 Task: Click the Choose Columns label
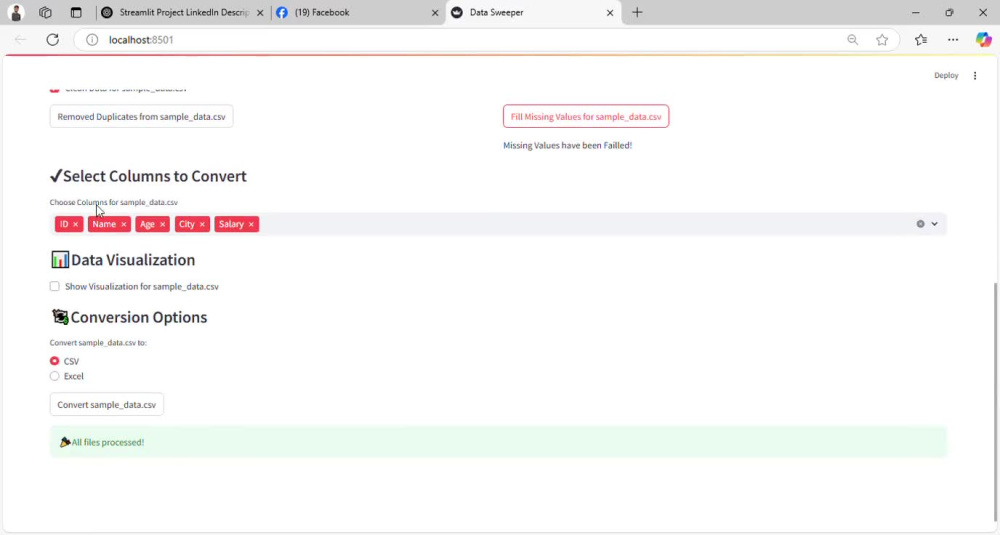click(114, 202)
